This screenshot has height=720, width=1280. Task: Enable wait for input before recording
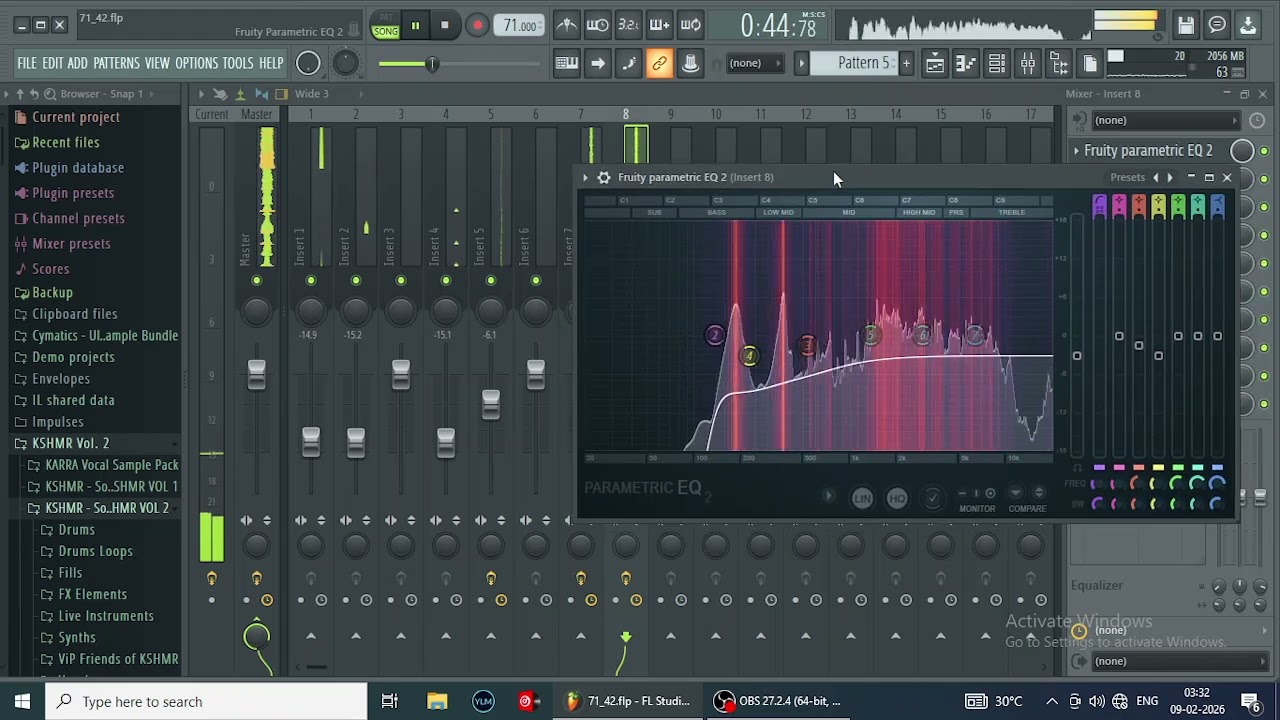click(x=598, y=25)
